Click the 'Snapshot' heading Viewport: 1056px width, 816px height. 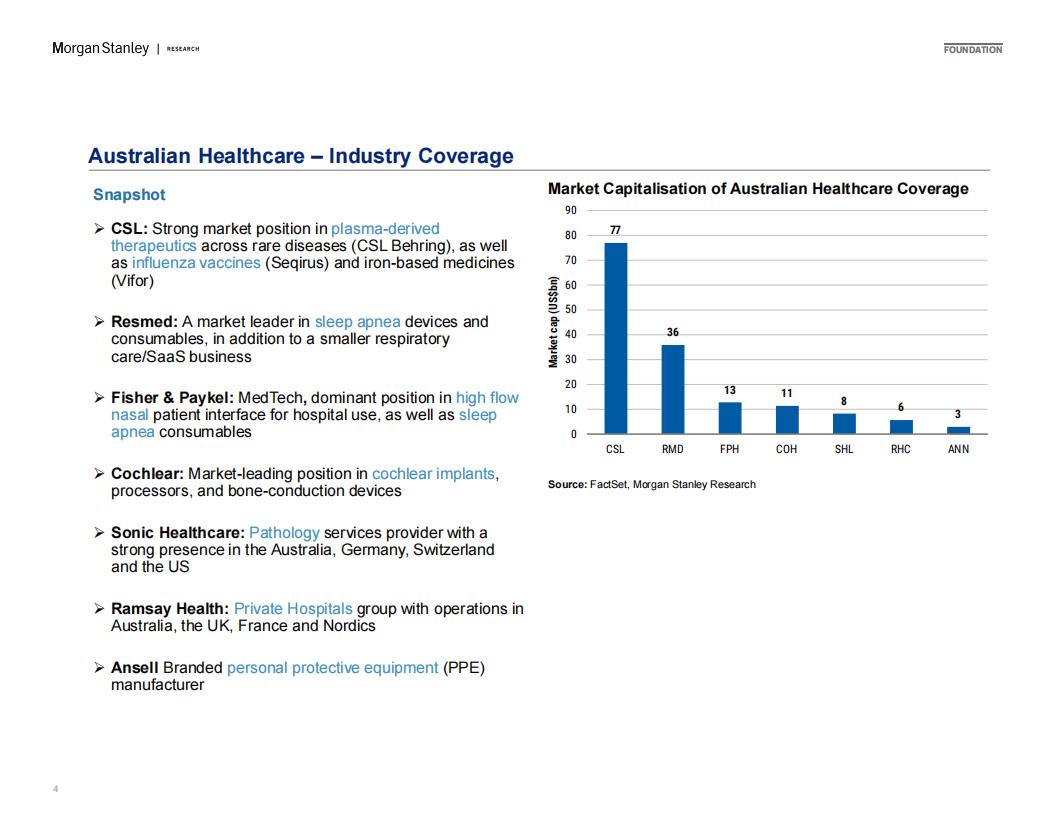click(x=129, y=195)
